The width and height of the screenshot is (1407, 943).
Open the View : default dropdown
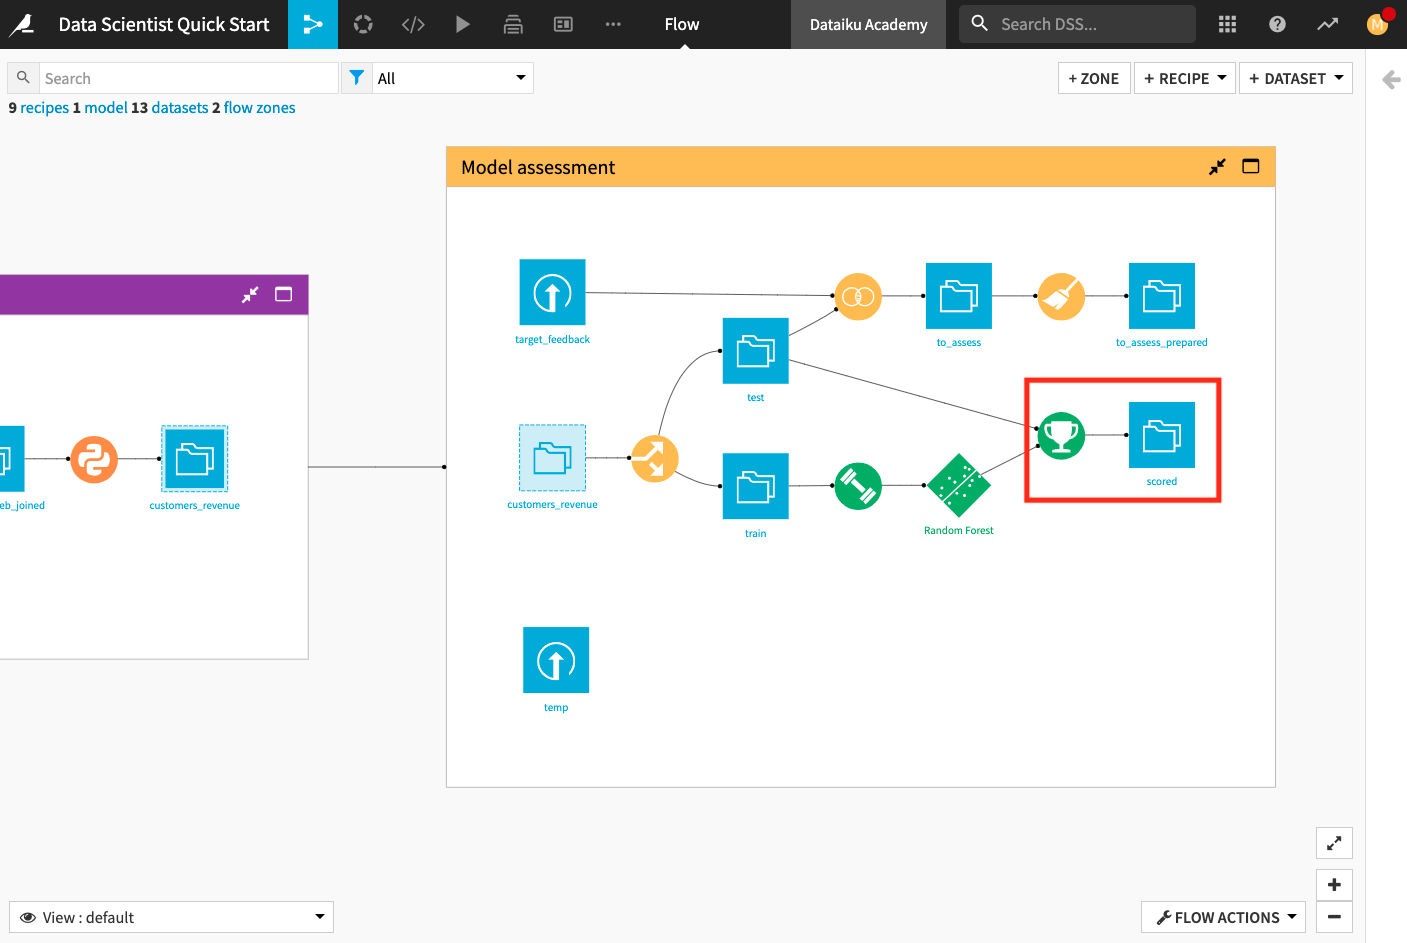(x=171, y=917)
